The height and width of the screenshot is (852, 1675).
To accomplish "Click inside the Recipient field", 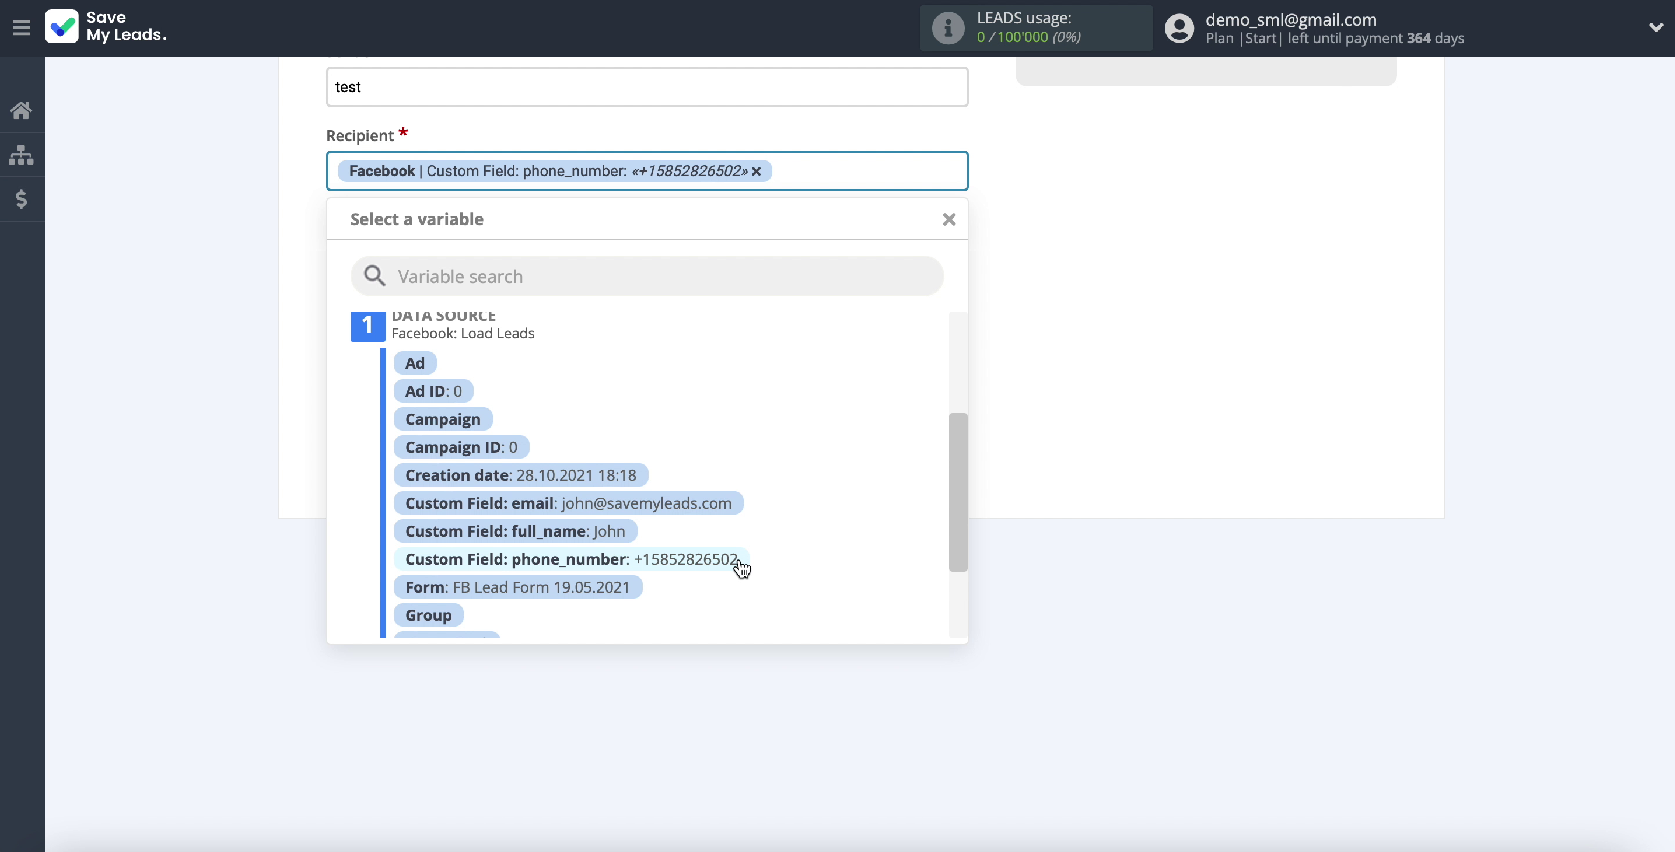I will [x=647, y=171].
